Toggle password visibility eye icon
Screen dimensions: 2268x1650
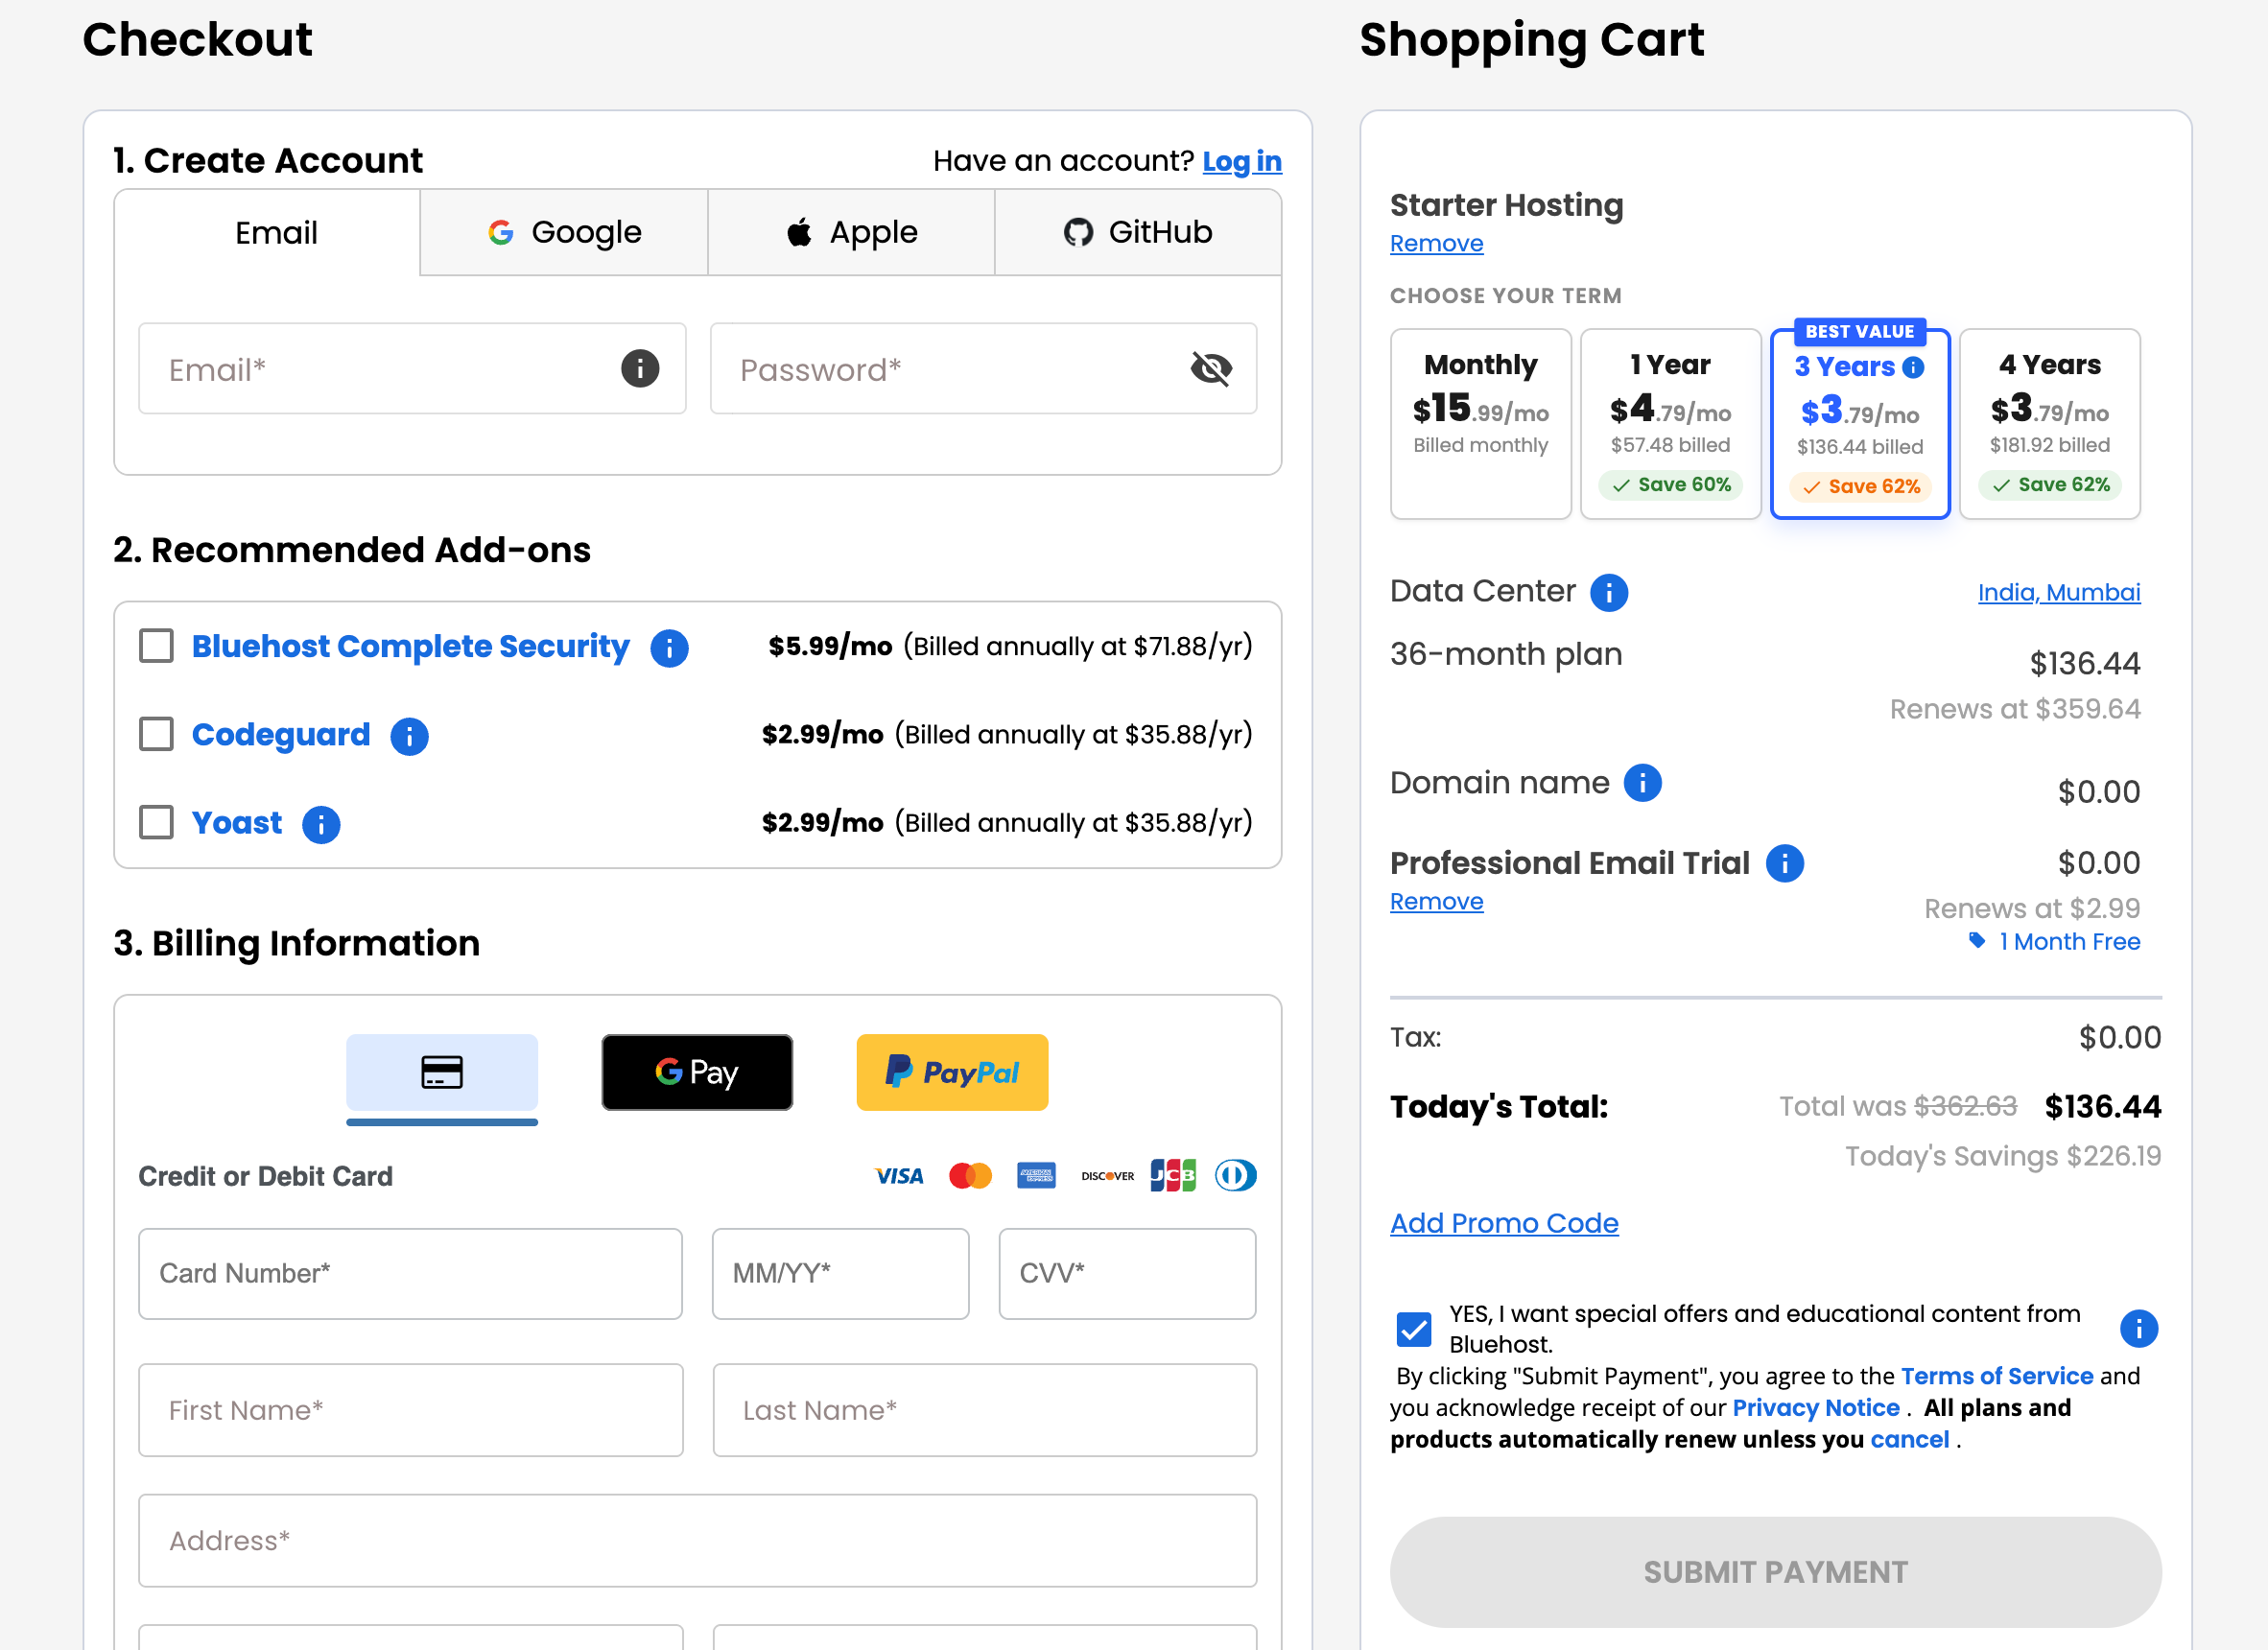pos(1211,368)
